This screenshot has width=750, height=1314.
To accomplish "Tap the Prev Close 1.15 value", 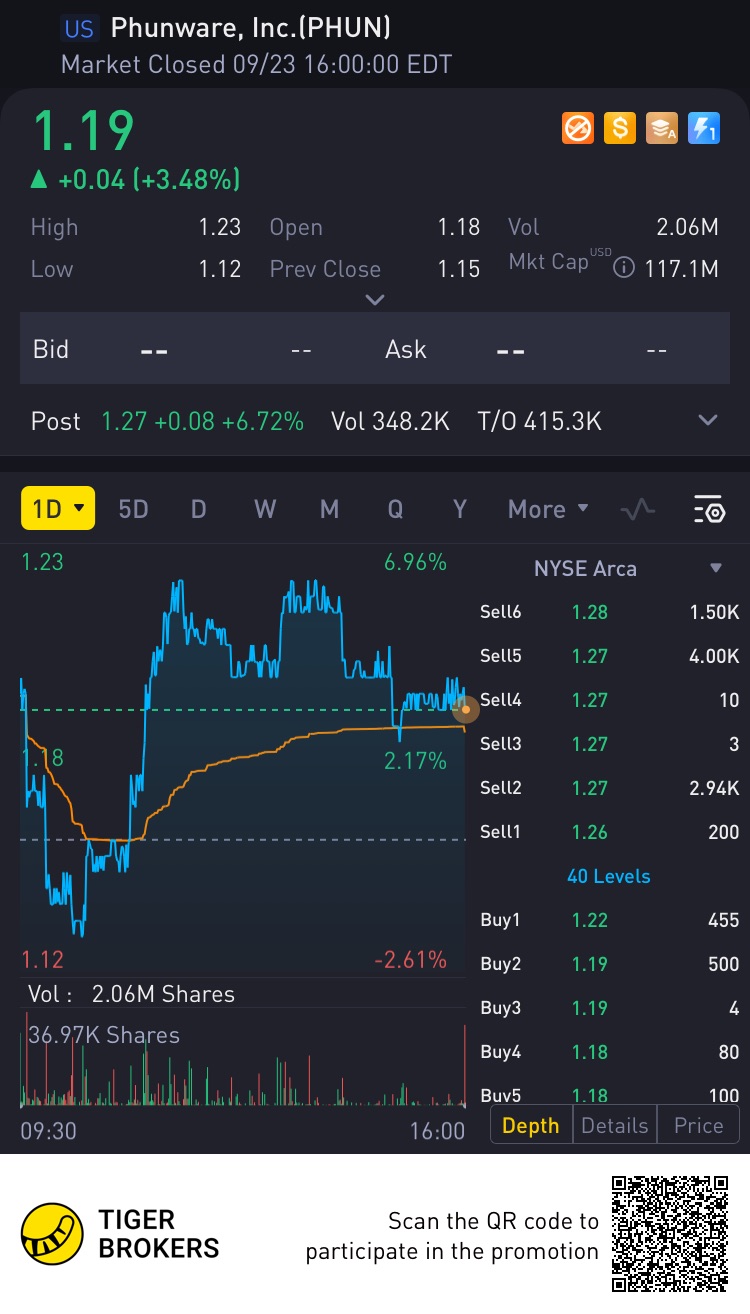I will (x=459, y=268).
